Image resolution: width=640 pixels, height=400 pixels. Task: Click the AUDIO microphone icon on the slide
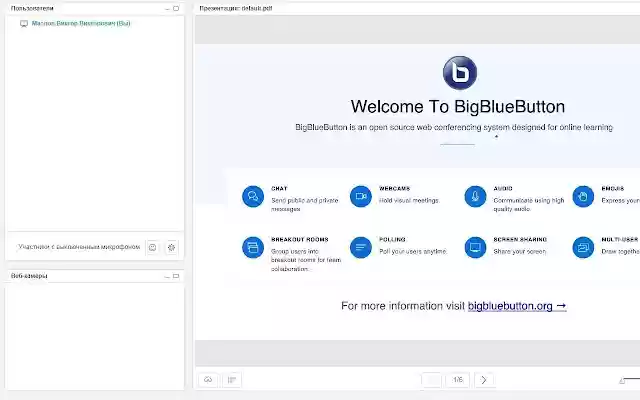pyautogui.click(x=475, y=196)
